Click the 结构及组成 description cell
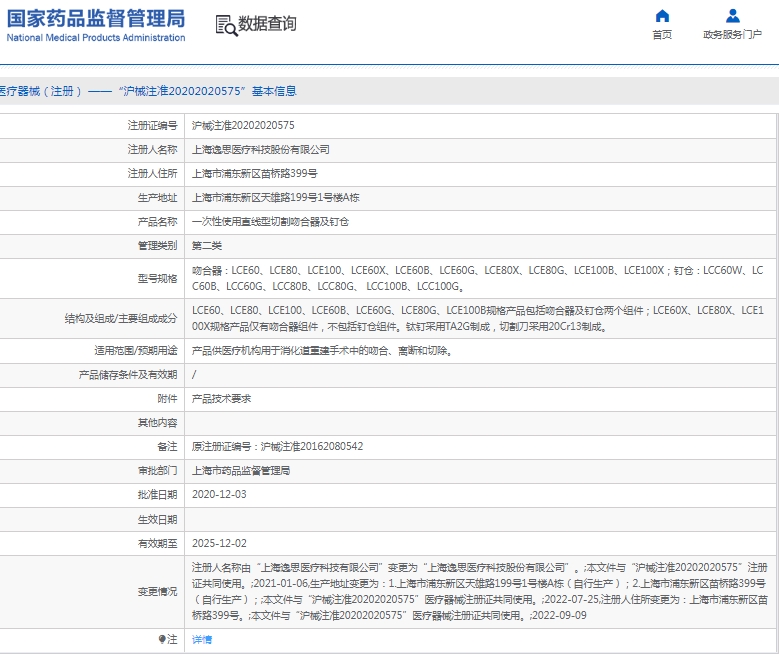The image size is (779, 658). pos(479,319)
